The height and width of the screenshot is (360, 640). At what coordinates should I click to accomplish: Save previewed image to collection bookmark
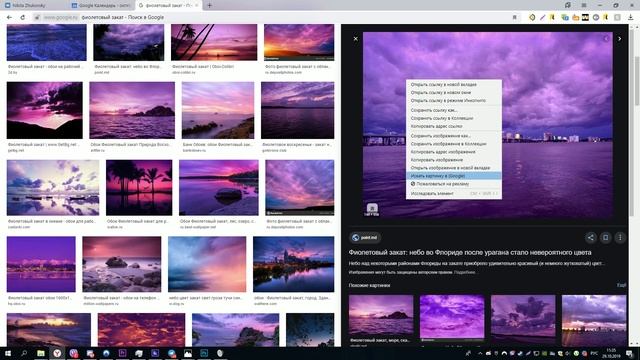click(605, 238)
